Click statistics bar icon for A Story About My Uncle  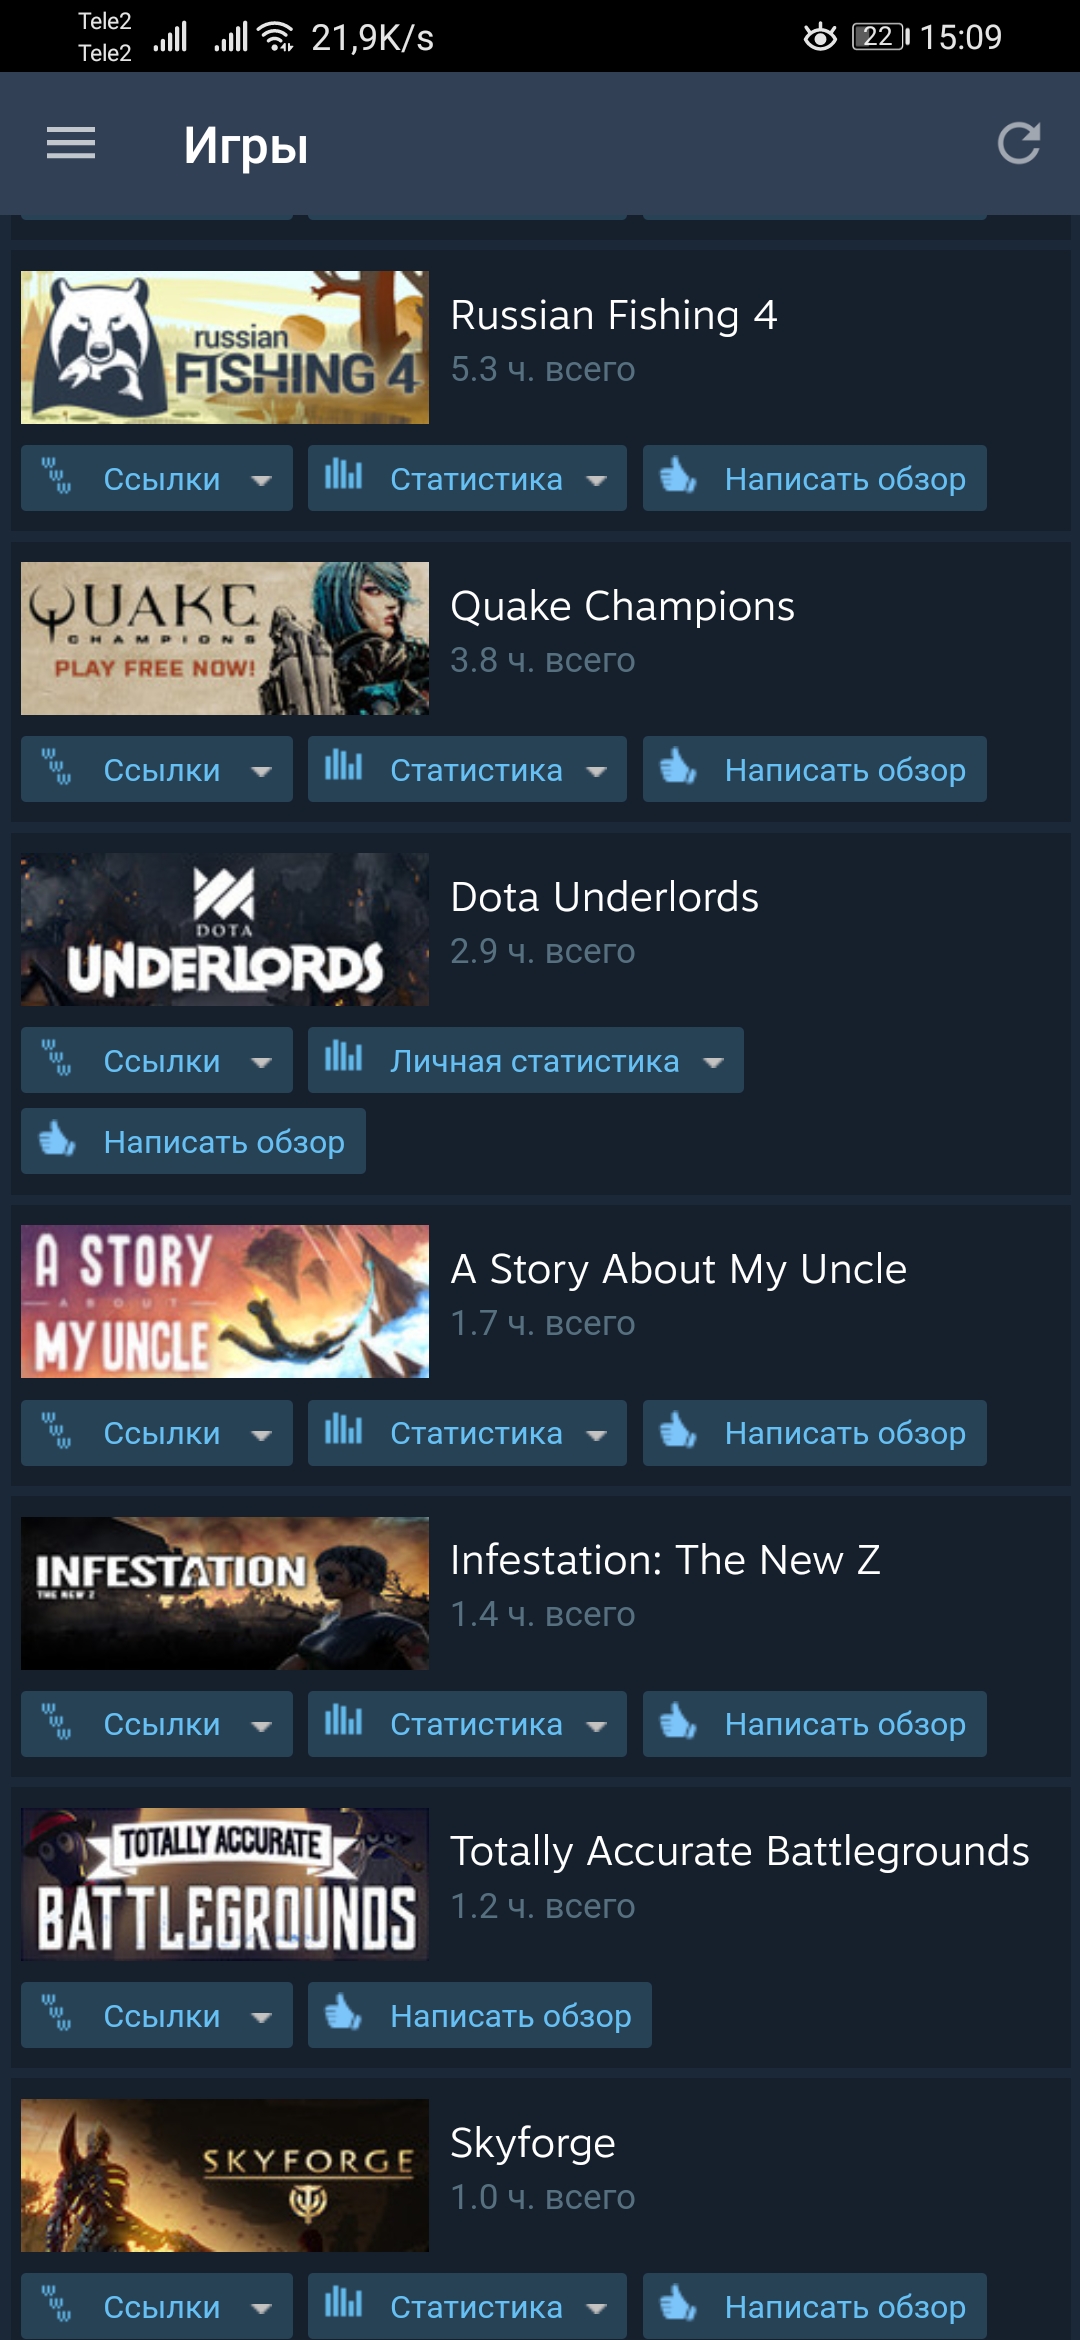pos(343,1431)
